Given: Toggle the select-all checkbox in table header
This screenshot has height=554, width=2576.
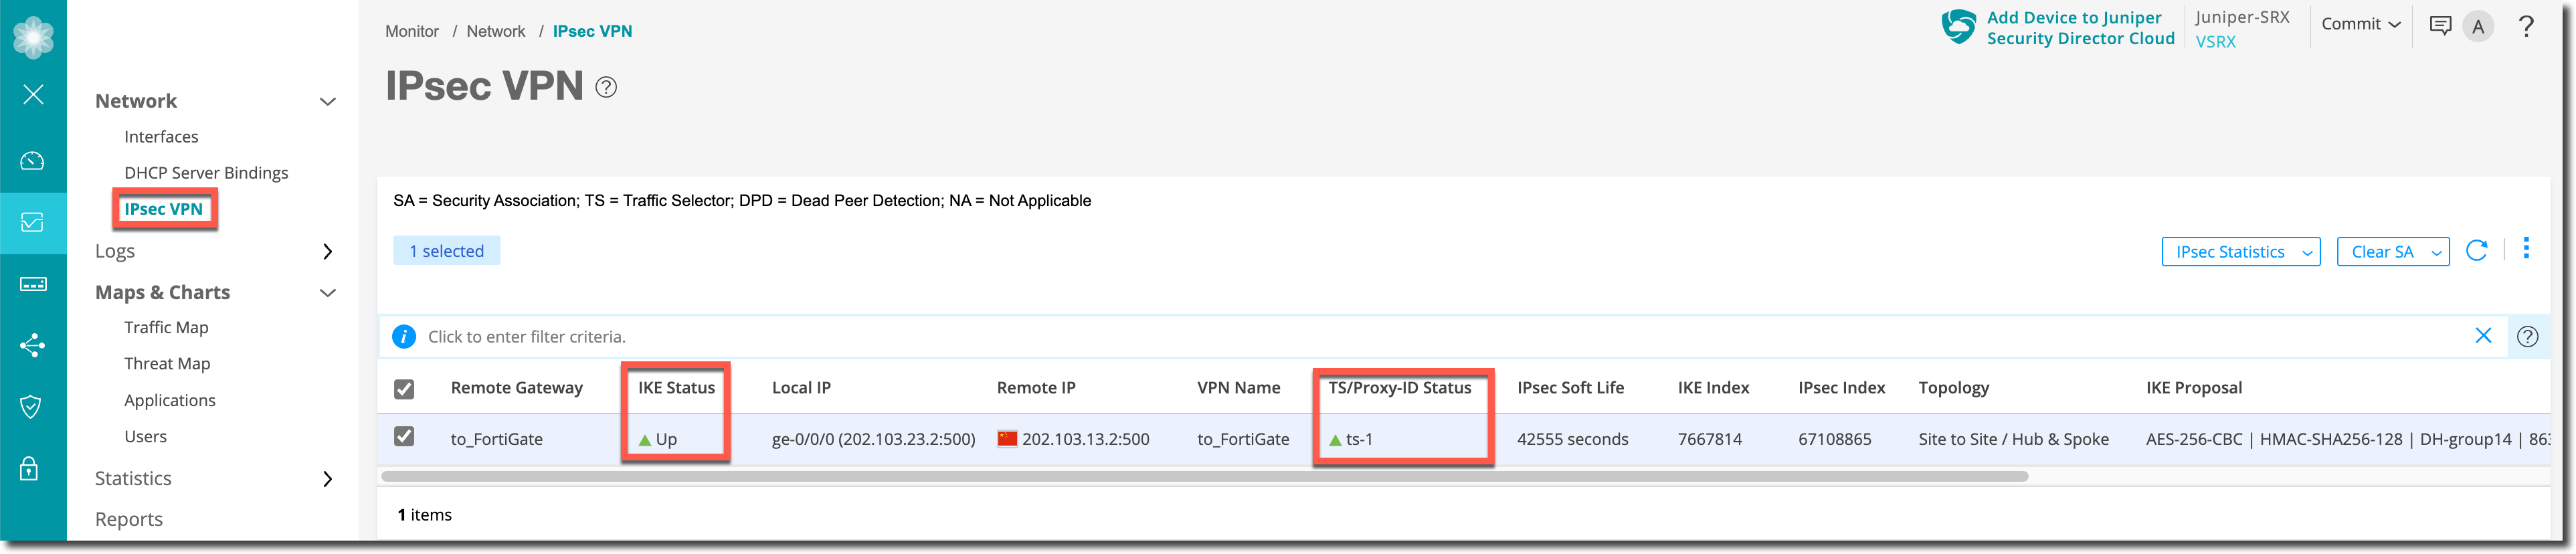Looking at the screenshot, I should 404,389.
